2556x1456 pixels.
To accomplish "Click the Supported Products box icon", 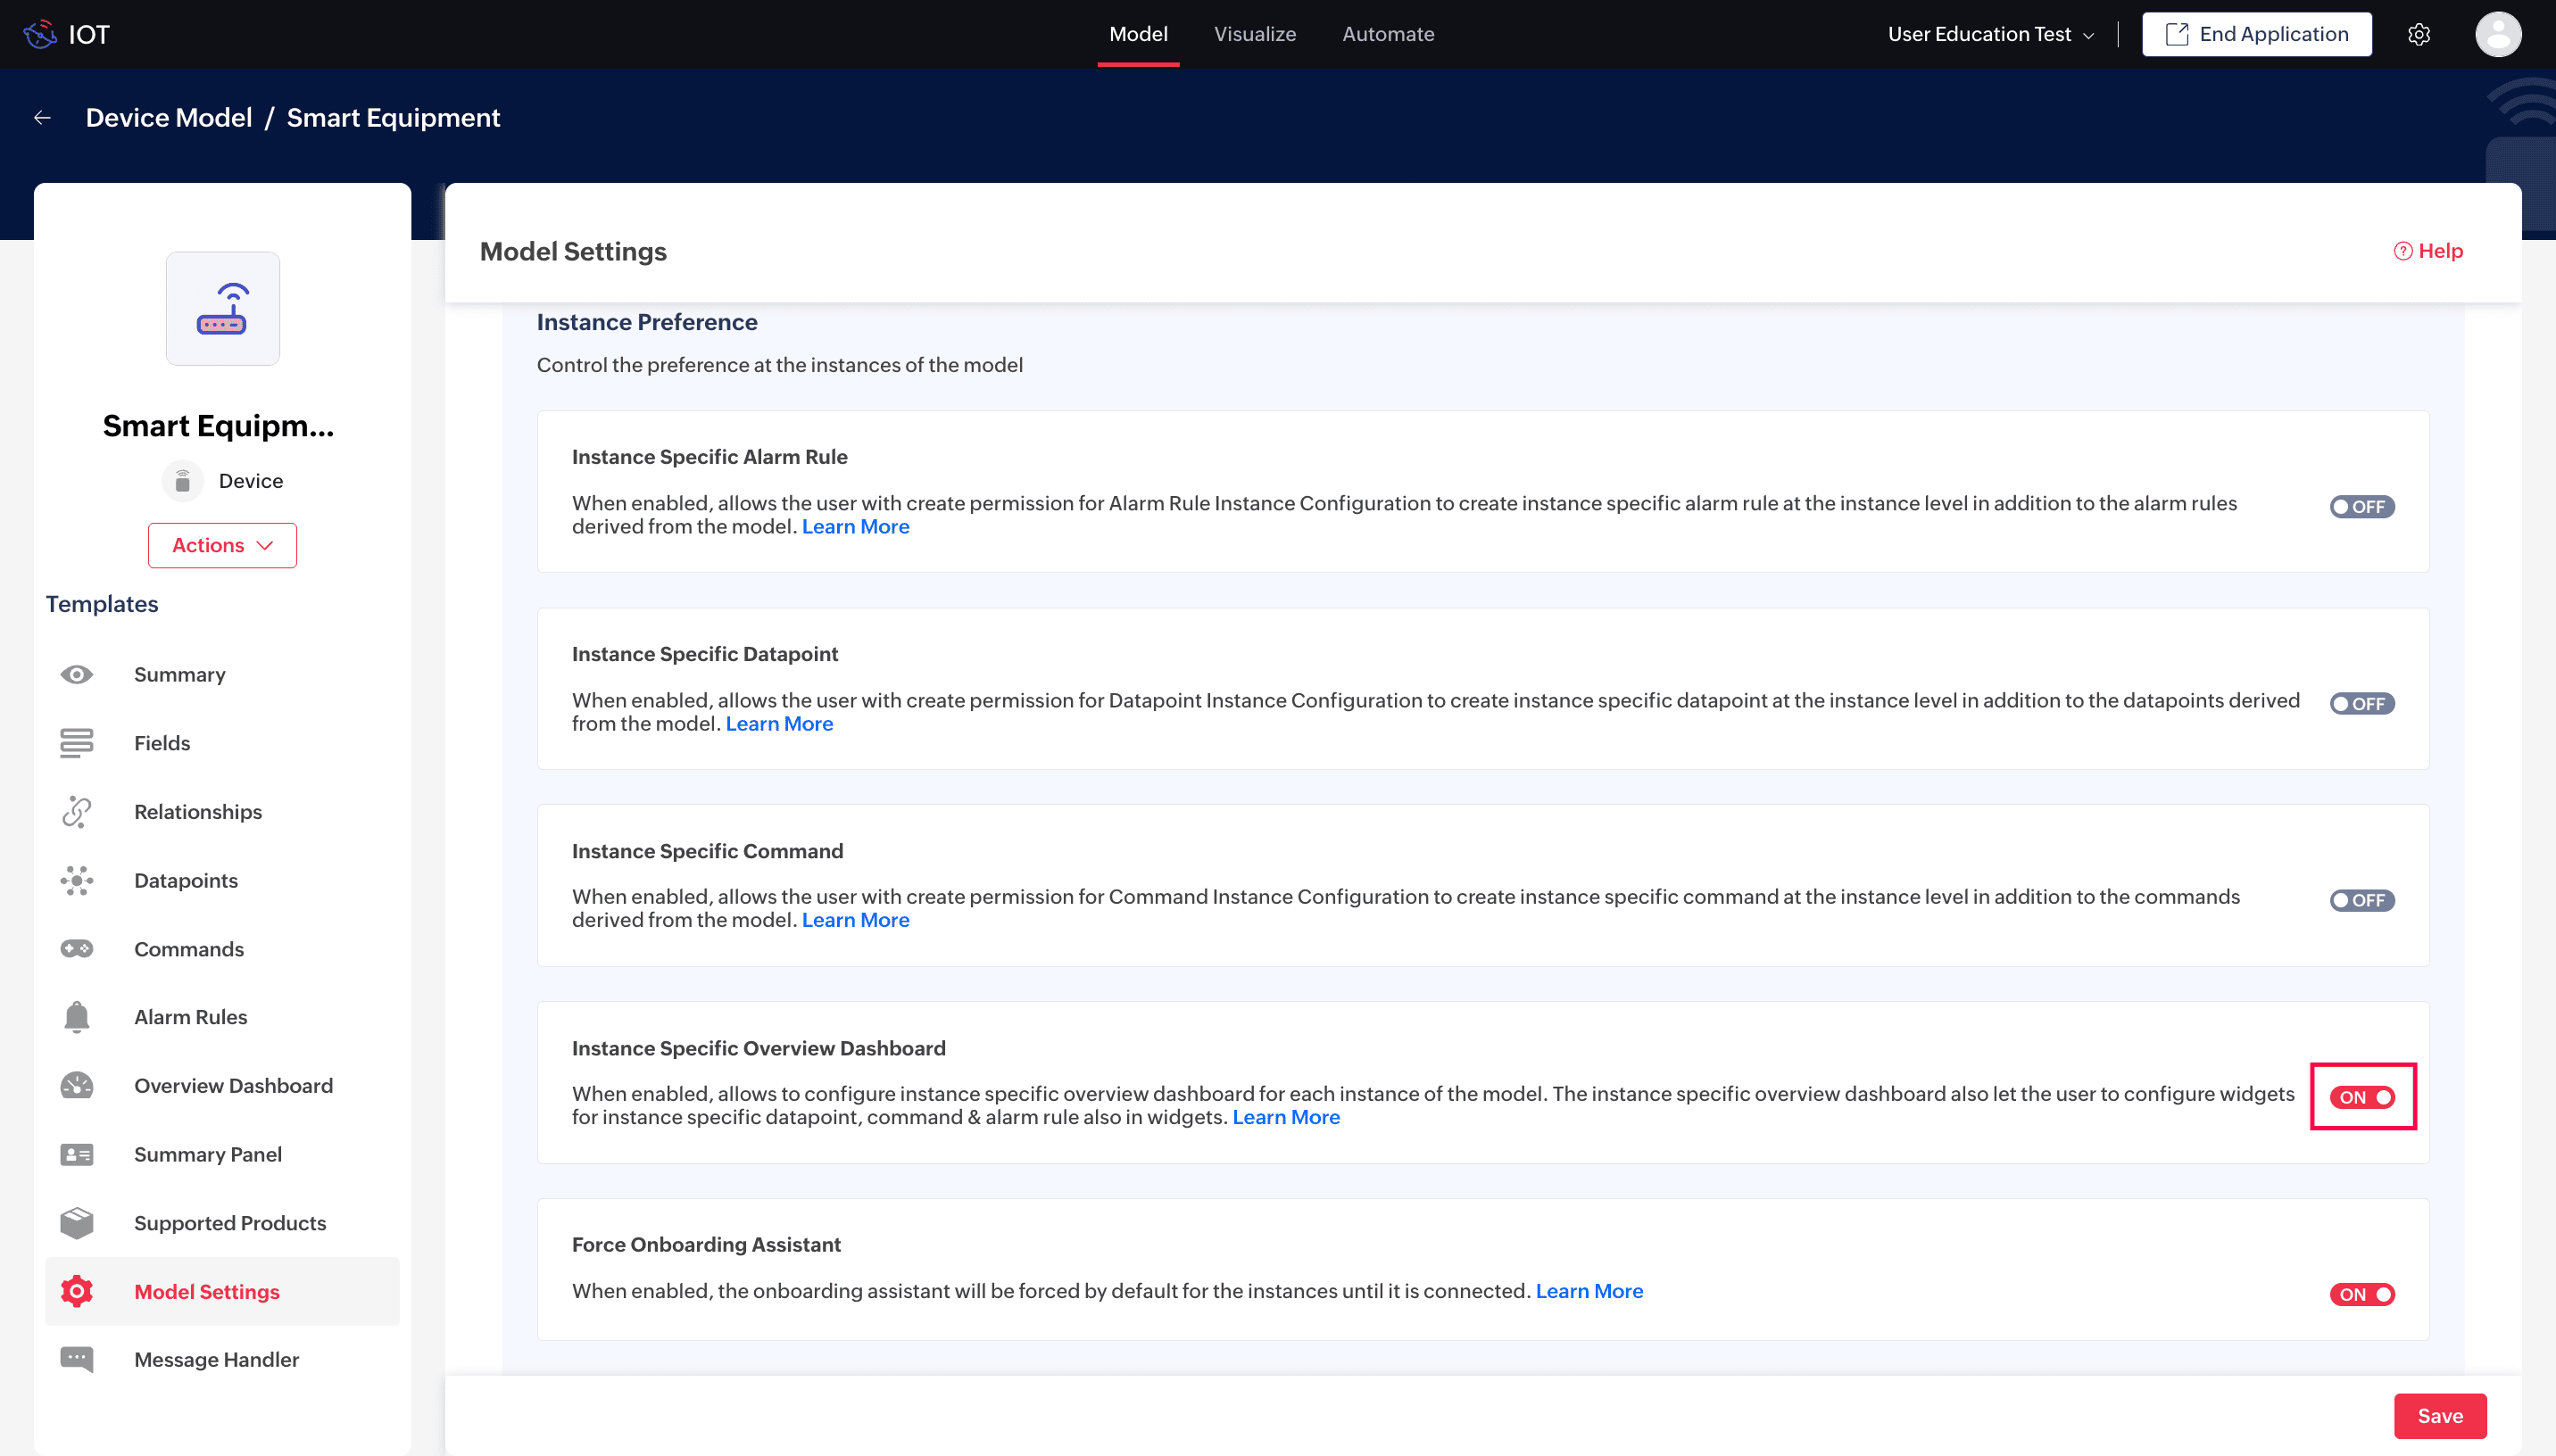I will tap(76, 1223).
